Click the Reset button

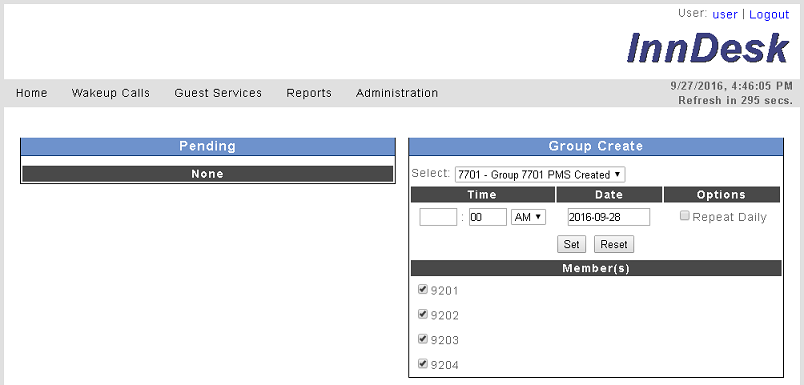point(614,244)
